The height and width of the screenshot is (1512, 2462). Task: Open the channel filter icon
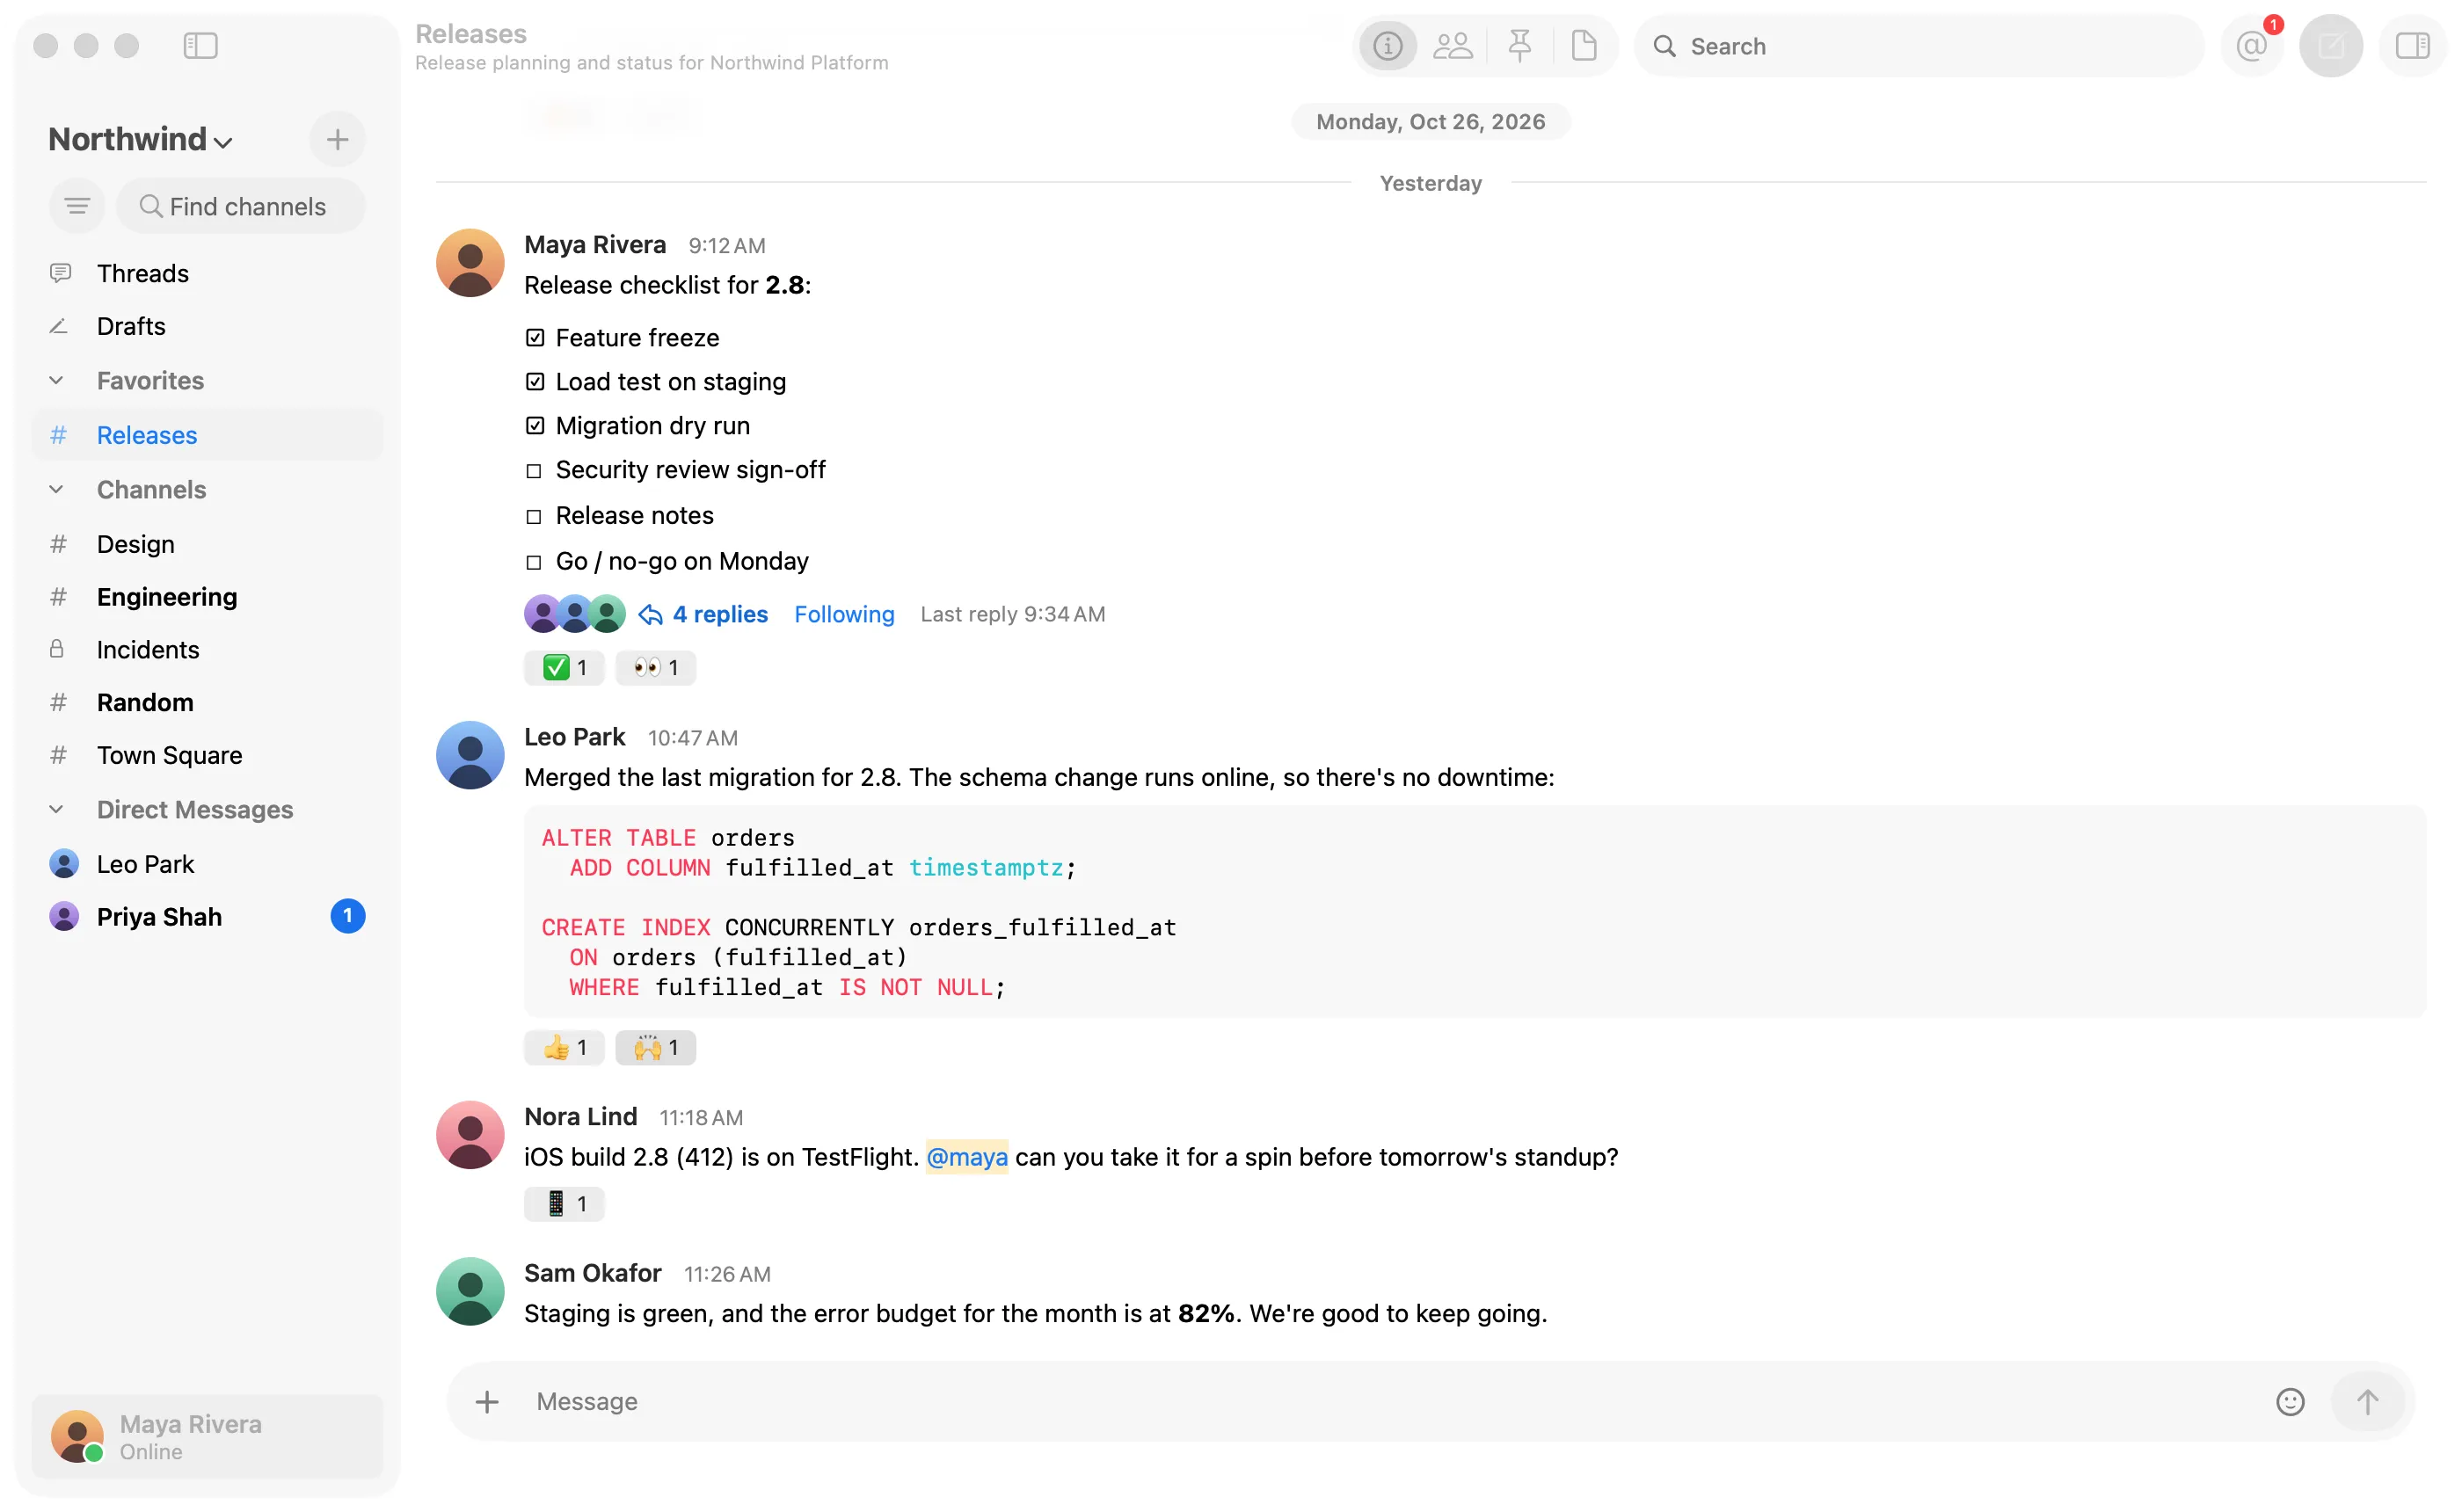coord(77,206)
